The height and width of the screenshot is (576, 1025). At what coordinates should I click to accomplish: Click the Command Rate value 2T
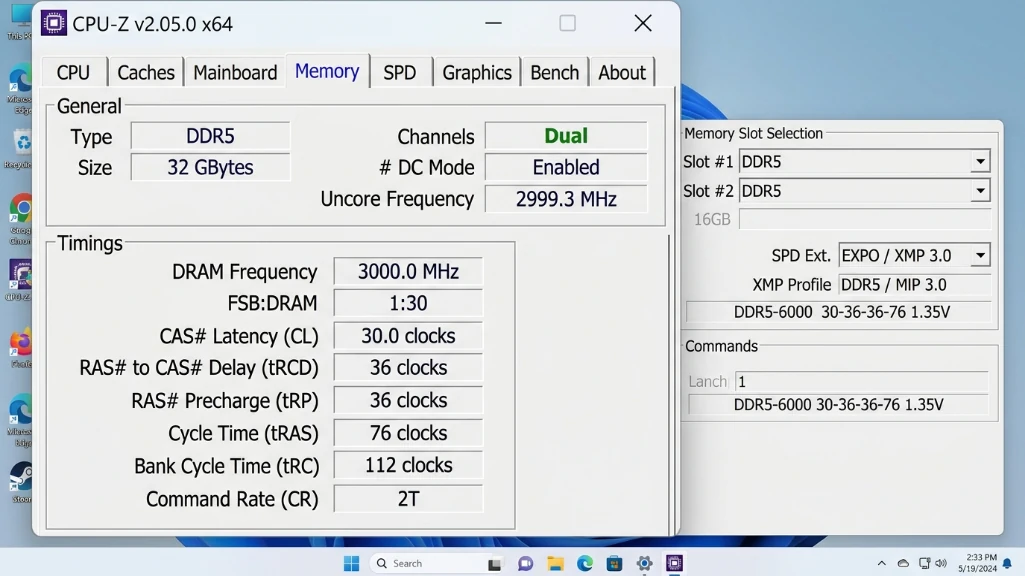point(408,499)
